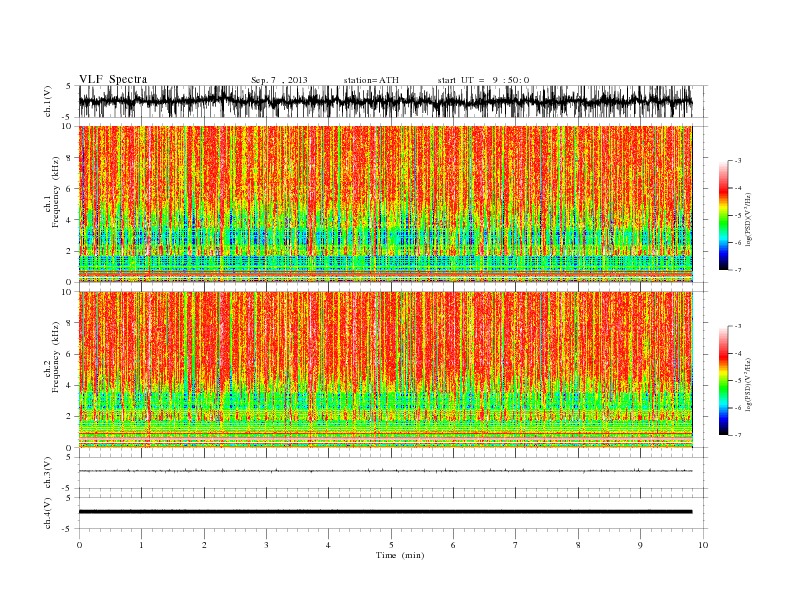Click the ch.3 flat waveform trace
792x612 pixels.
385,471
